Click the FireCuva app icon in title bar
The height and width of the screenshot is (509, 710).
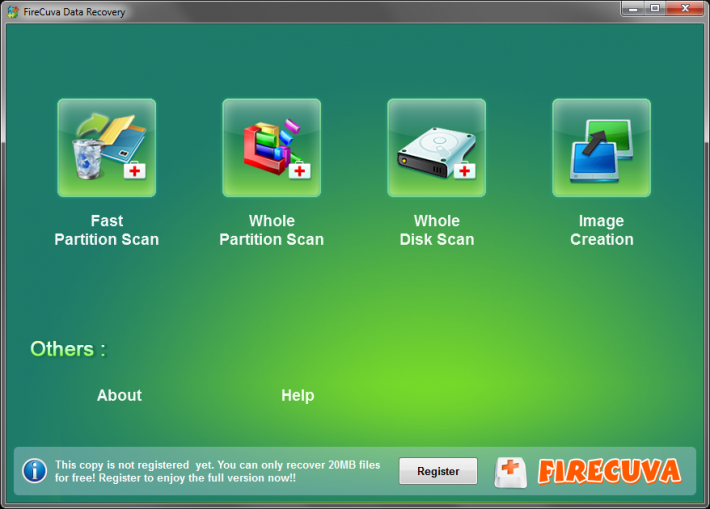tap(13, 12)
